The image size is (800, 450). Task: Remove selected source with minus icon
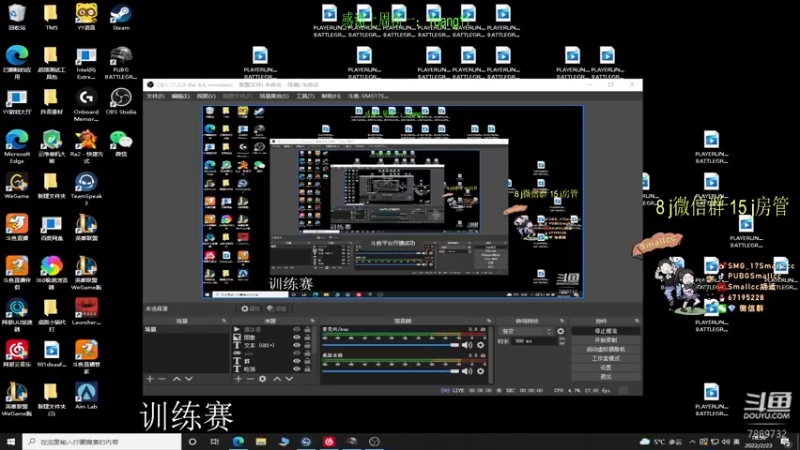point(250,379)
